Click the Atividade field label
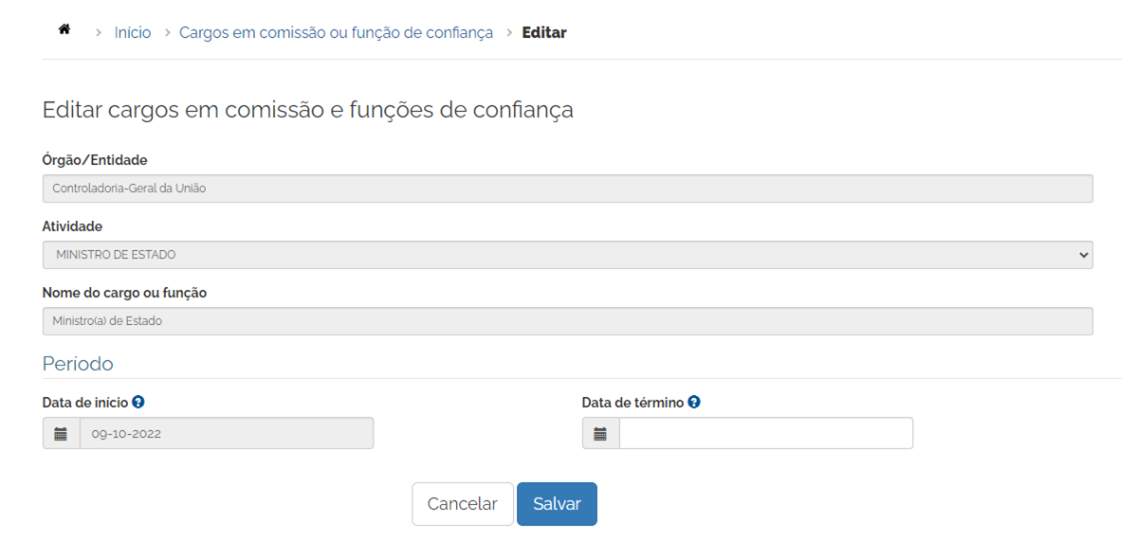1136x559 pixels. 72,226
